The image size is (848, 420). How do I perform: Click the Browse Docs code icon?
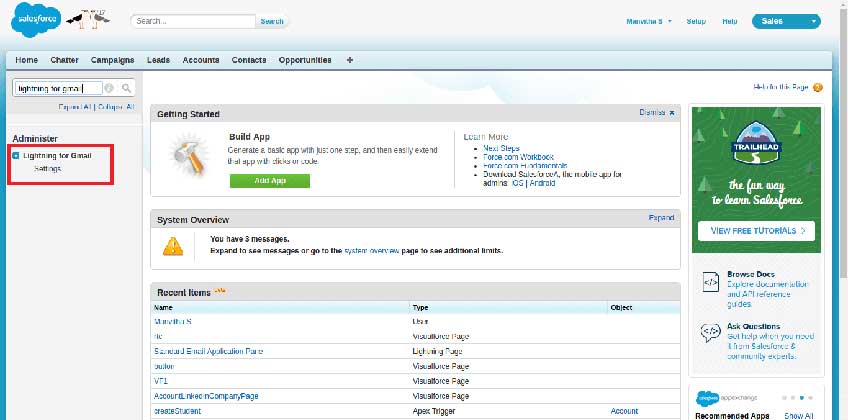710,282
